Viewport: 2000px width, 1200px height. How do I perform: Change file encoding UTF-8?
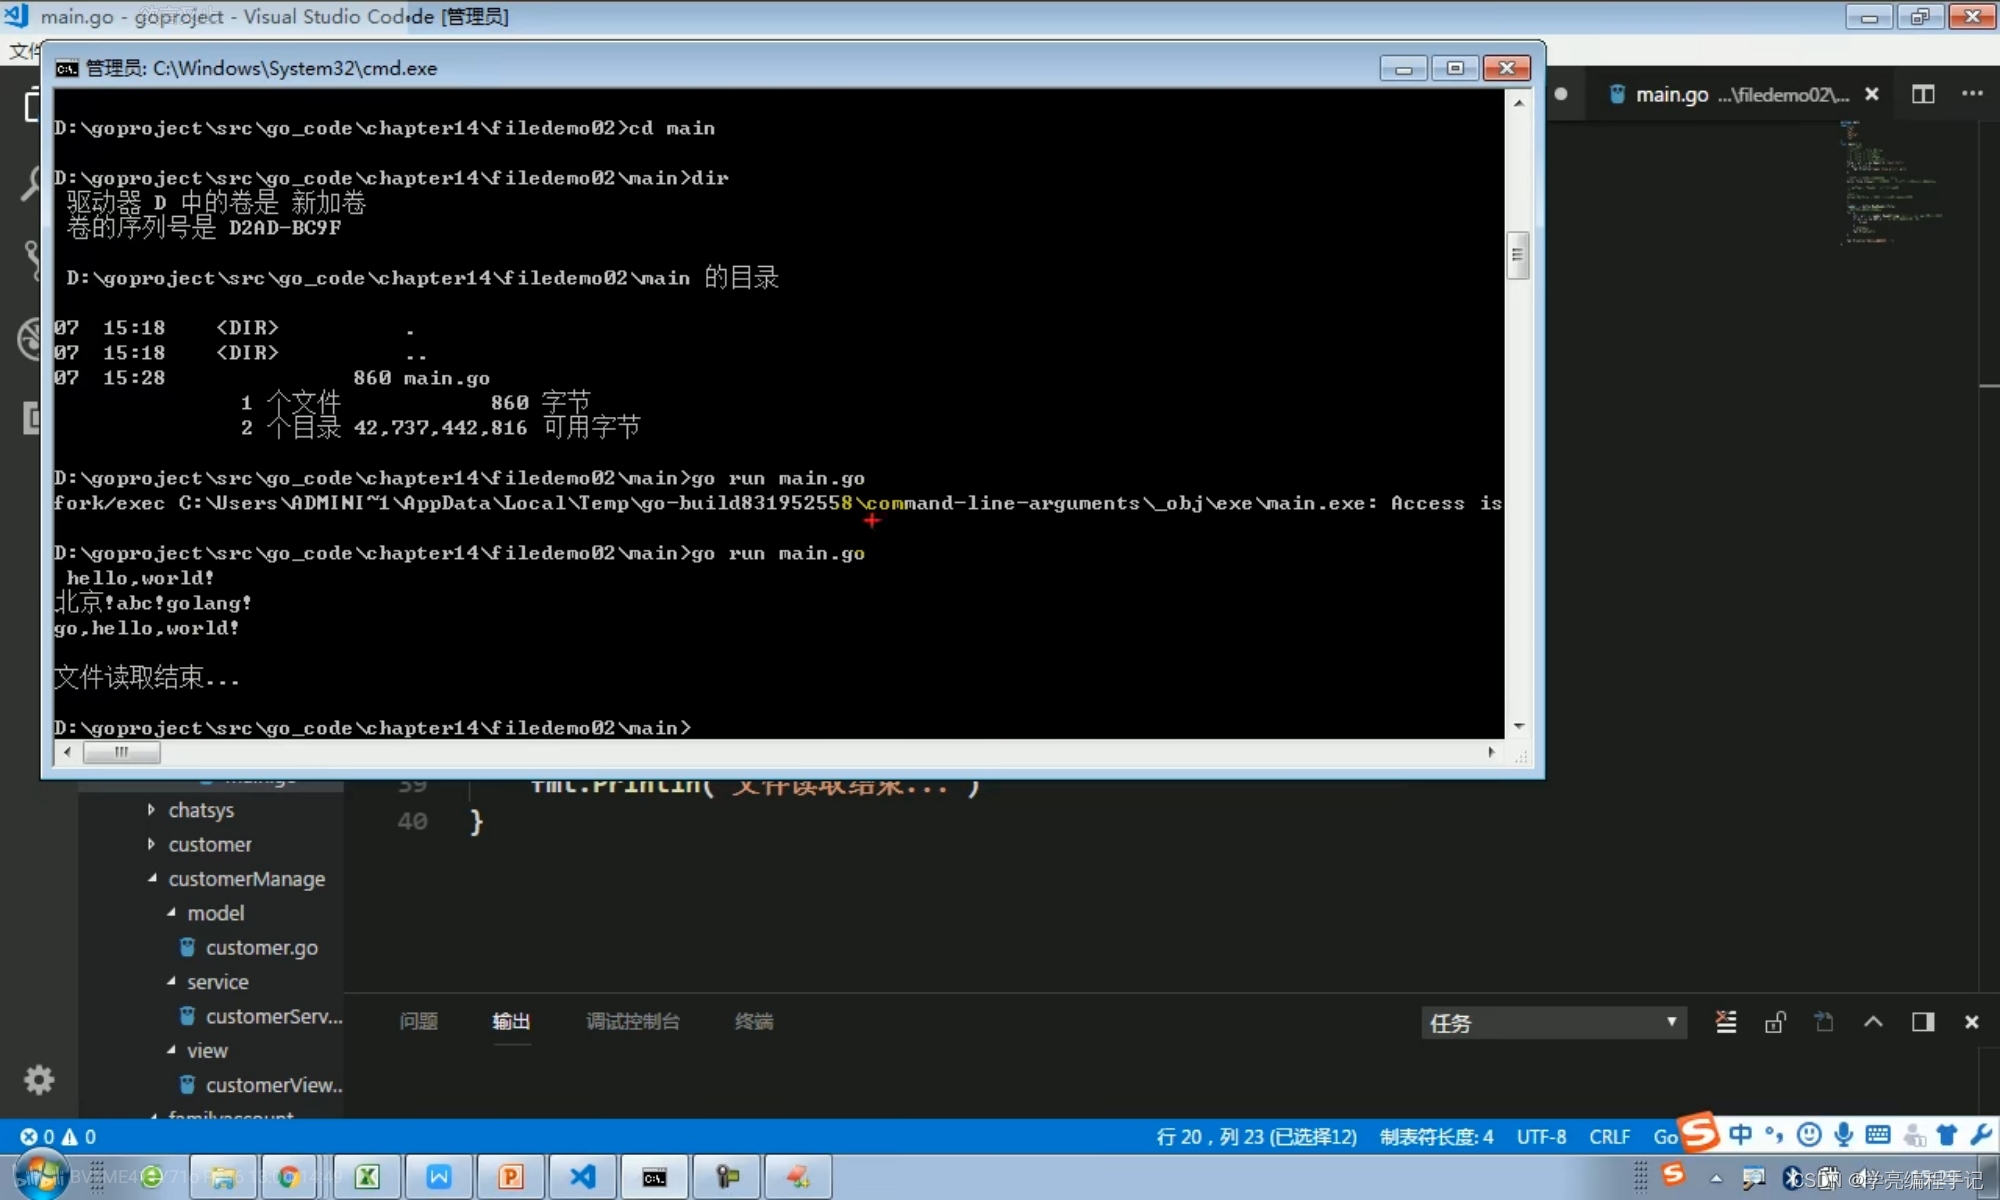(x=1541, y=1137)
